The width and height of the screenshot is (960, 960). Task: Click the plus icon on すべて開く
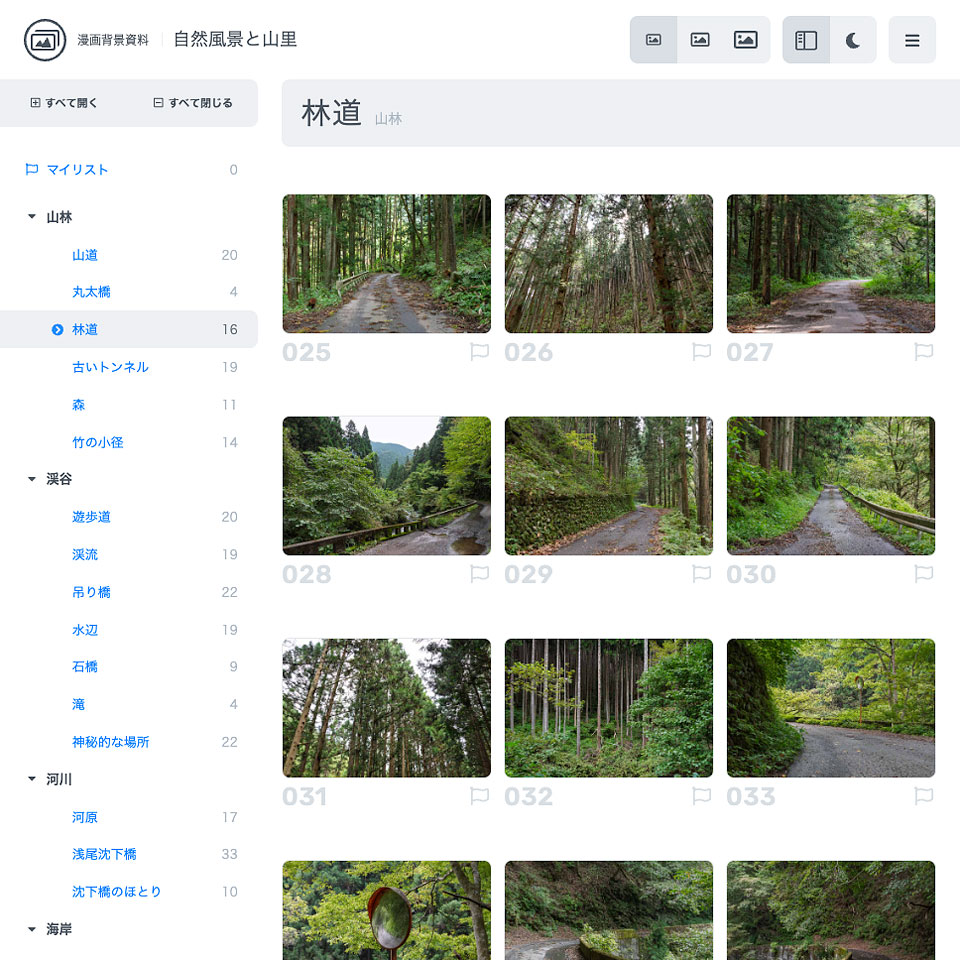tap(35, 102)
